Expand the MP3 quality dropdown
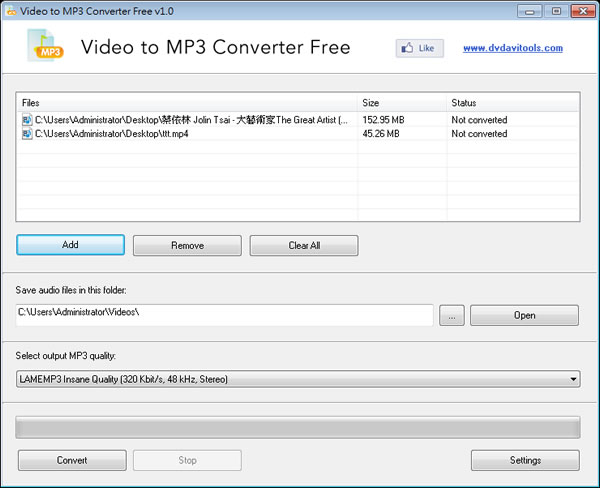 573,379
